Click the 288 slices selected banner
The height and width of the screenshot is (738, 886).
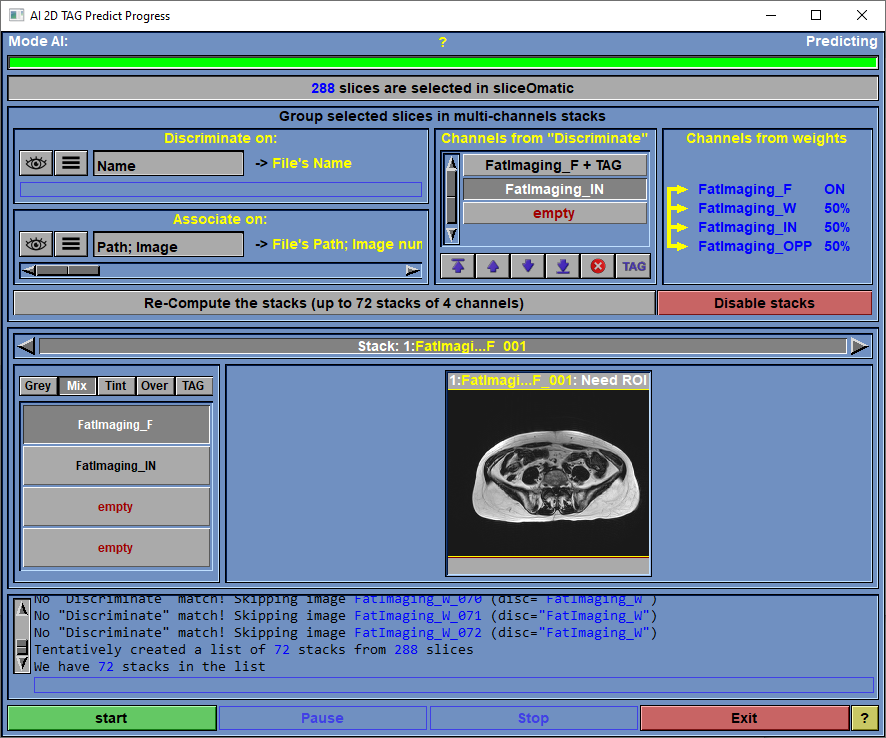[442, 88]
